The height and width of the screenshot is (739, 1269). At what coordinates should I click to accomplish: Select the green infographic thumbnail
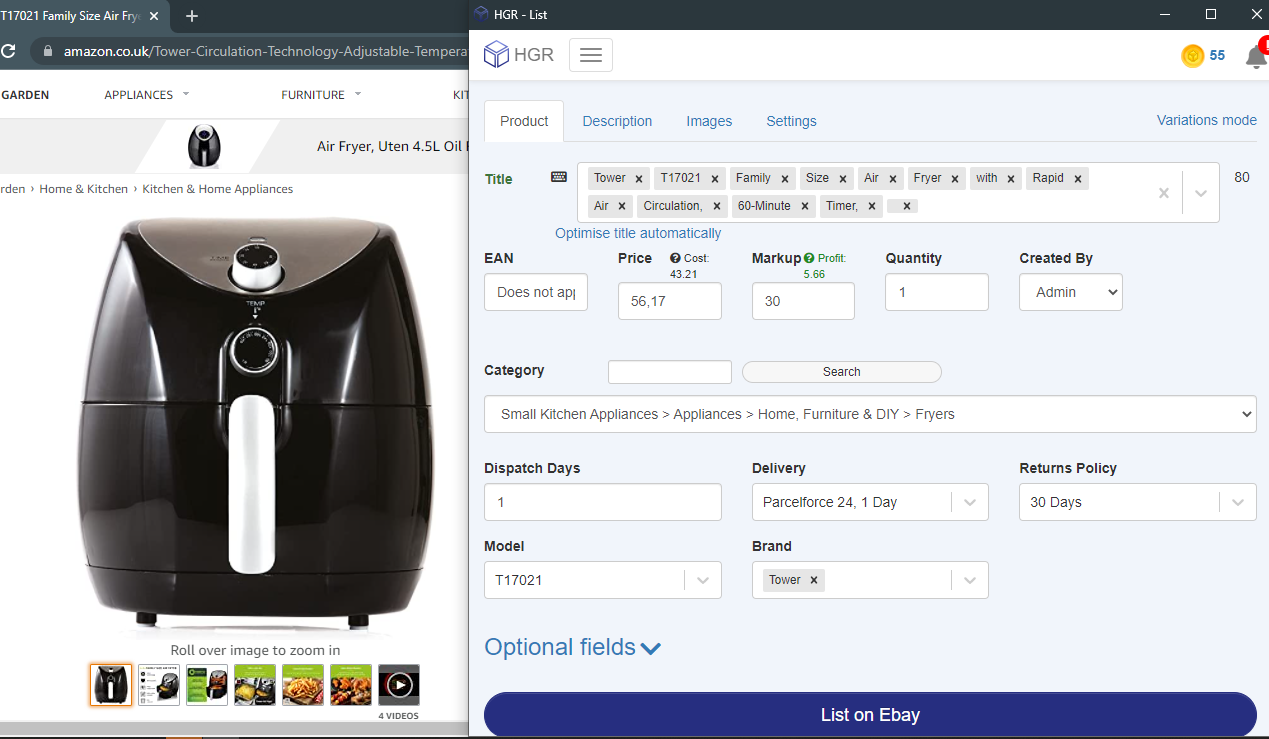[207, 685]
